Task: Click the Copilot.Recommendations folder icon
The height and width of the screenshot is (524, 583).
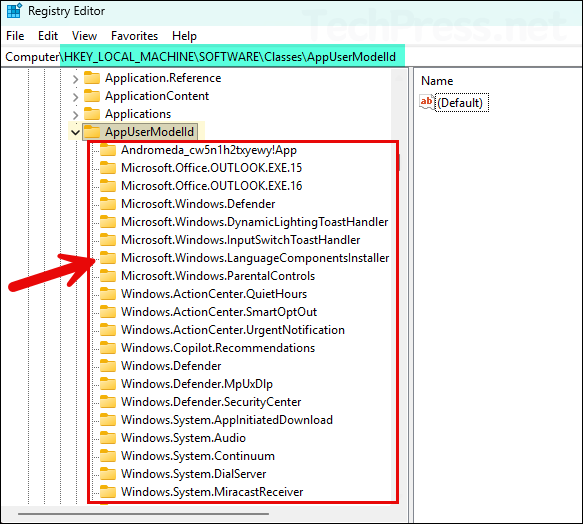Action: click(108, 348)
